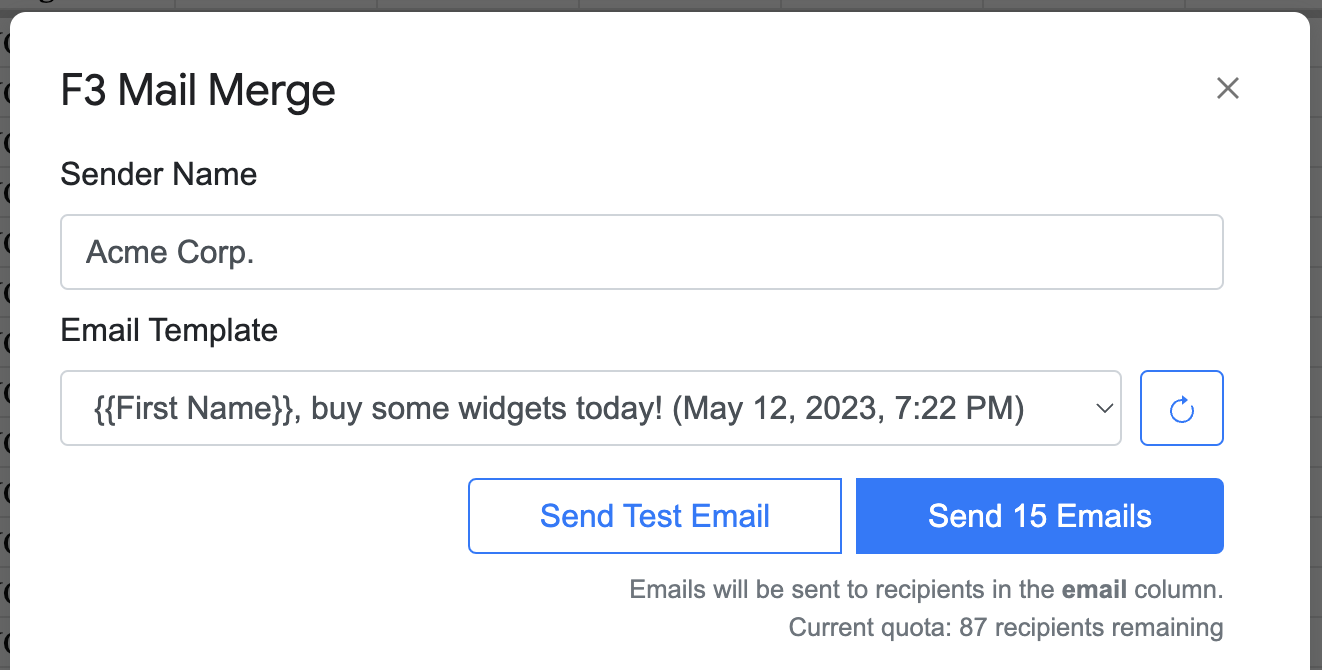
Task: Click the Email Template label
Action: tap(169, 330)
